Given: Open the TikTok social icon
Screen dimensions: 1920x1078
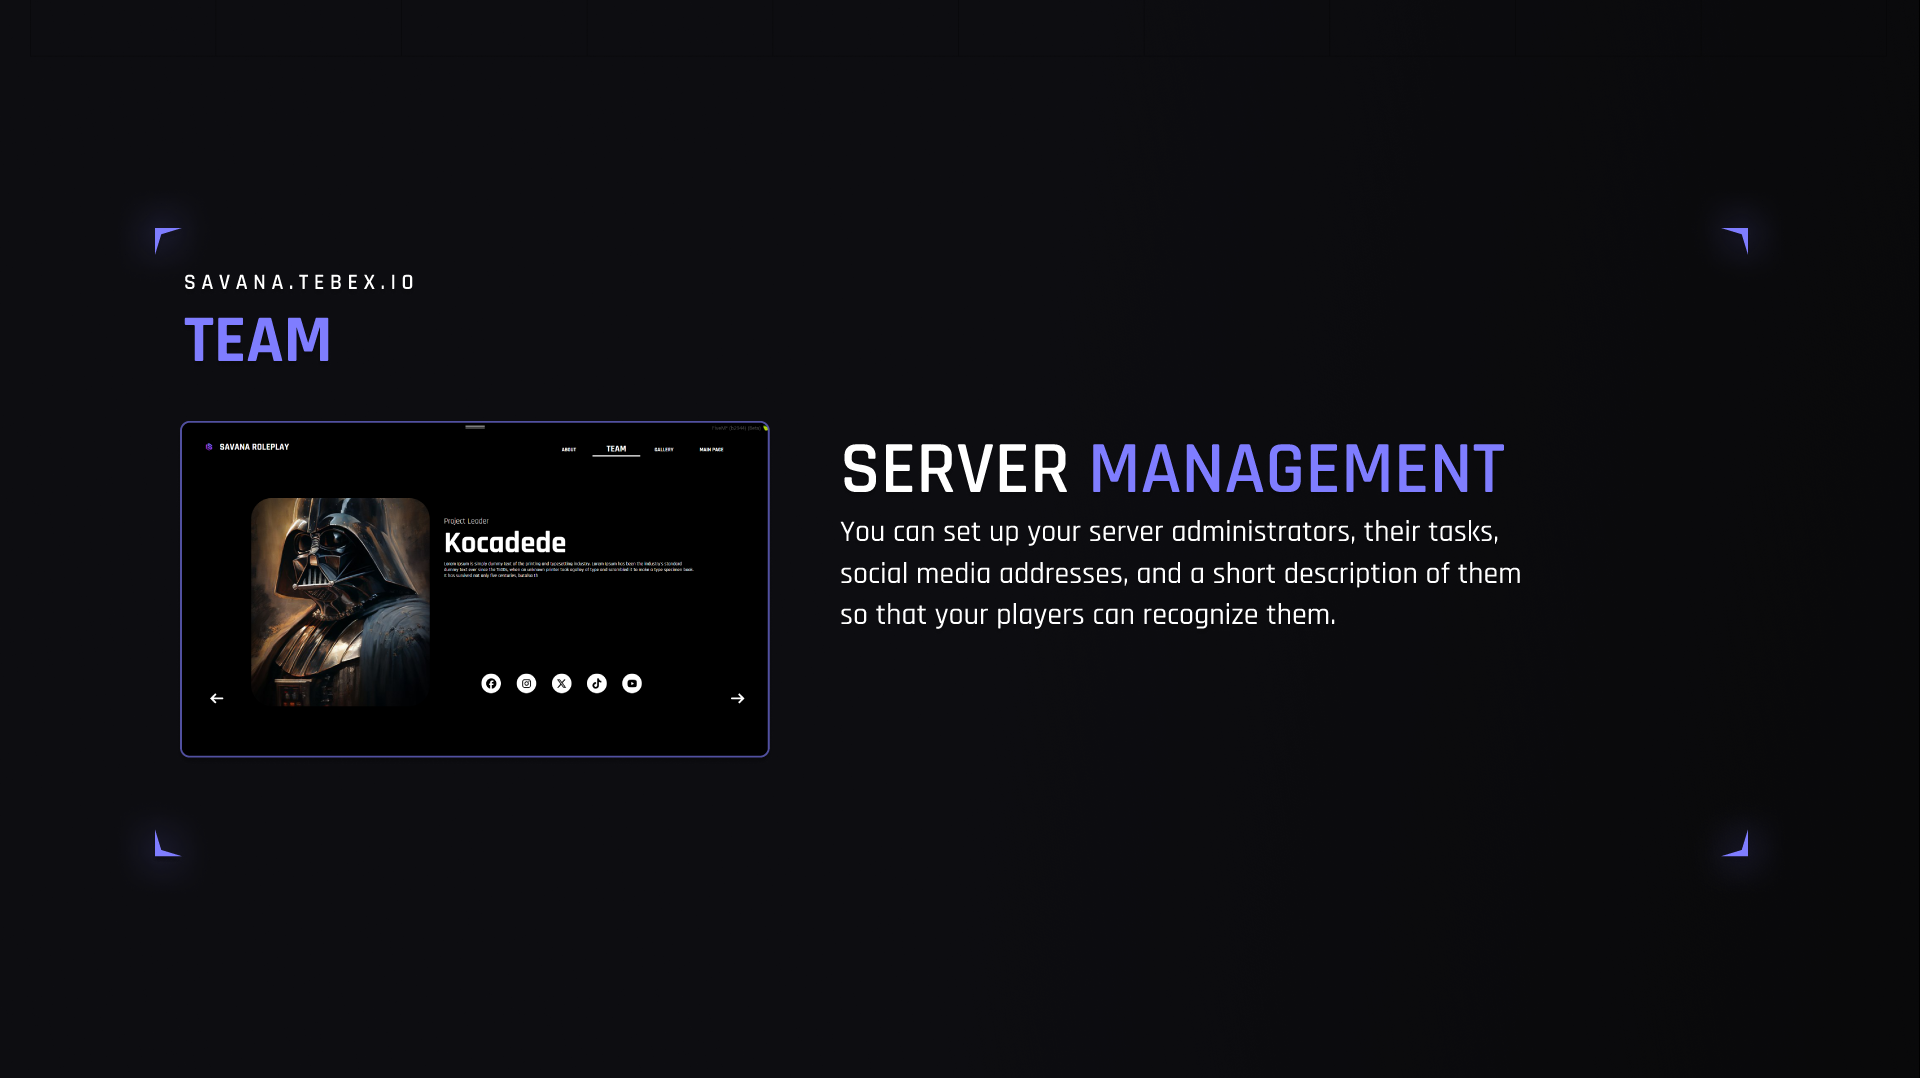Looking at the screenshot, I should pos(597,684).
